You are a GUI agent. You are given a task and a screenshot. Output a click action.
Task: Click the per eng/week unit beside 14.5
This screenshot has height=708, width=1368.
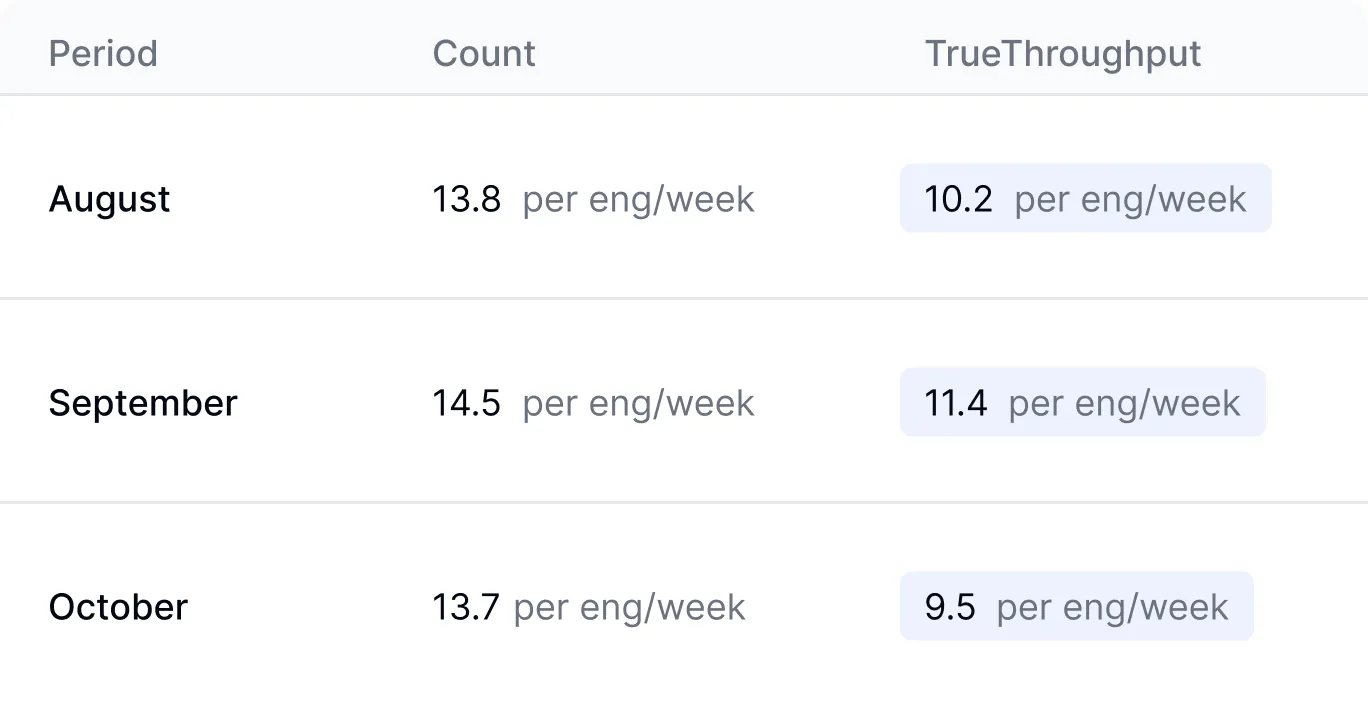tap(638, 403)
